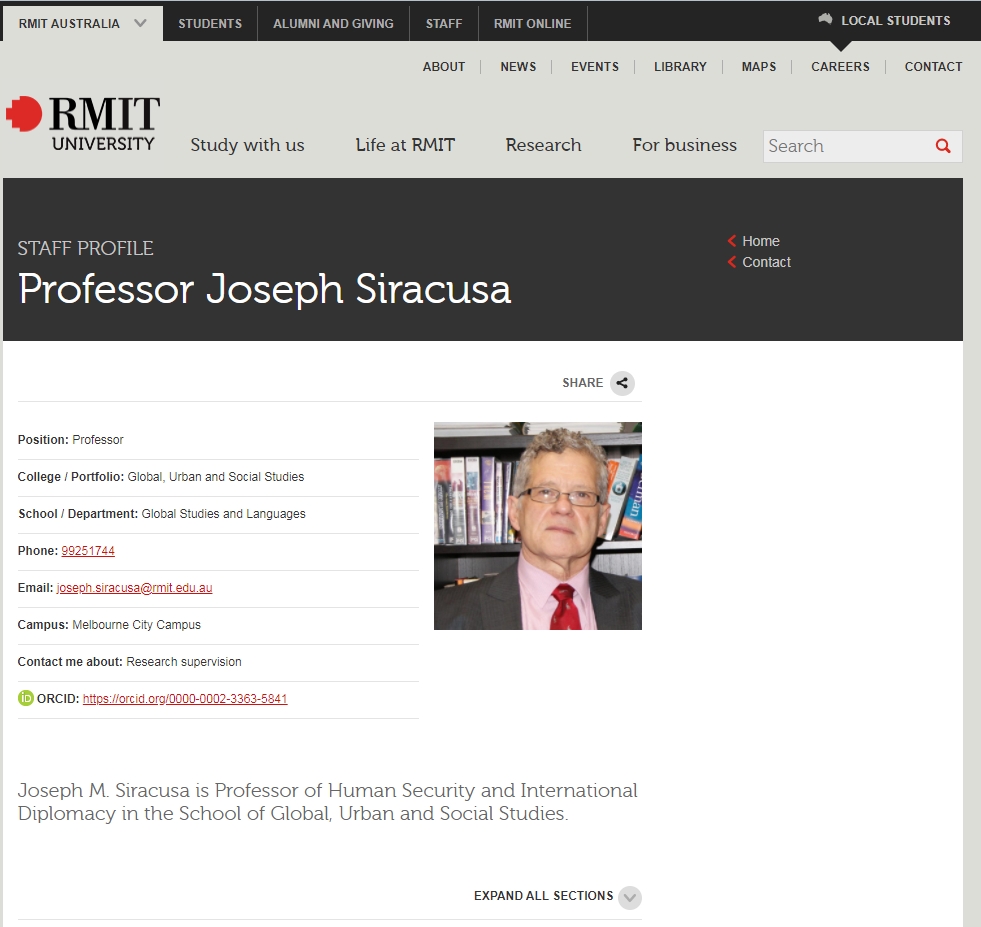
Task: Open the For business menu
Action: 684,145
